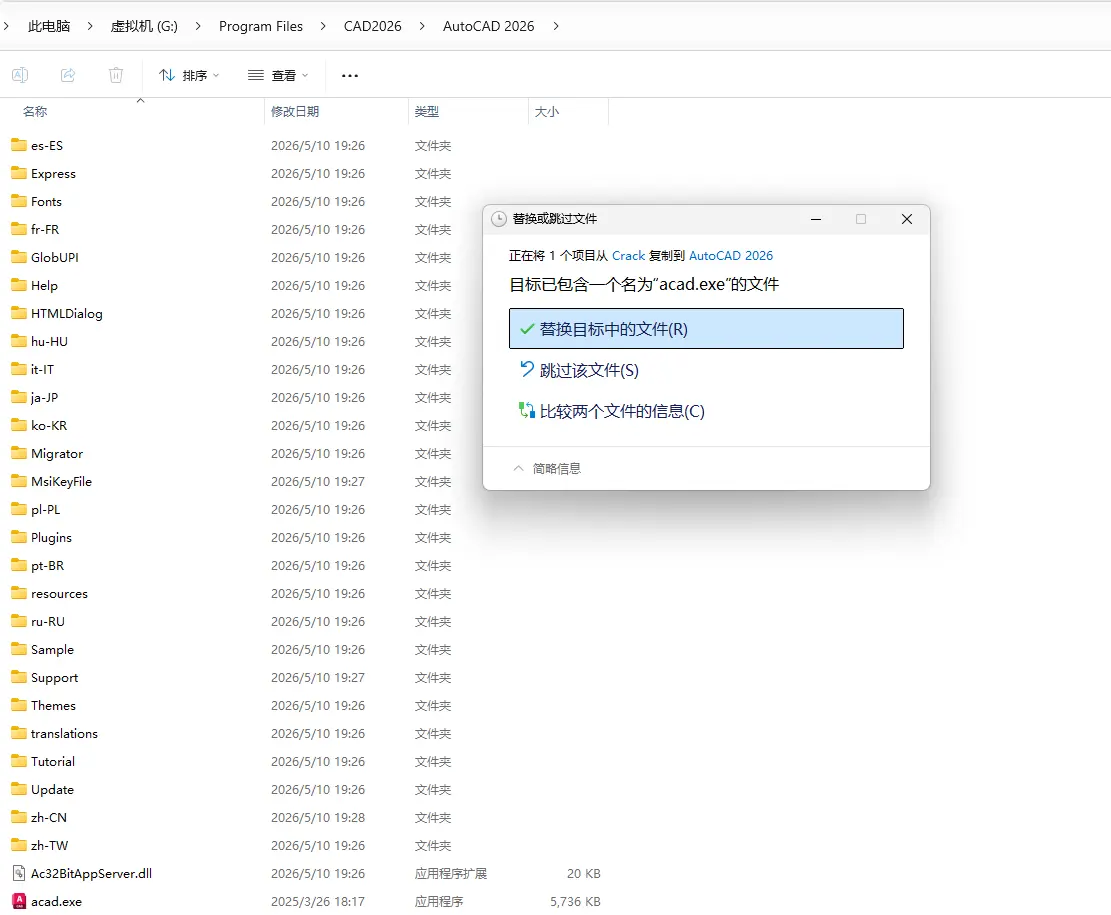Screen dimensions: 1111x915
Task: Click the rename icon in the toolbar
Action: pos(20,75)
